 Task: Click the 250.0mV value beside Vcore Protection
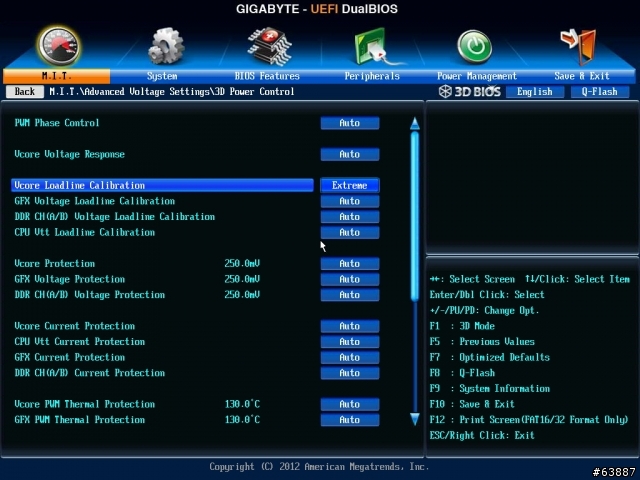pyautogui.click(x=242, y=264)
